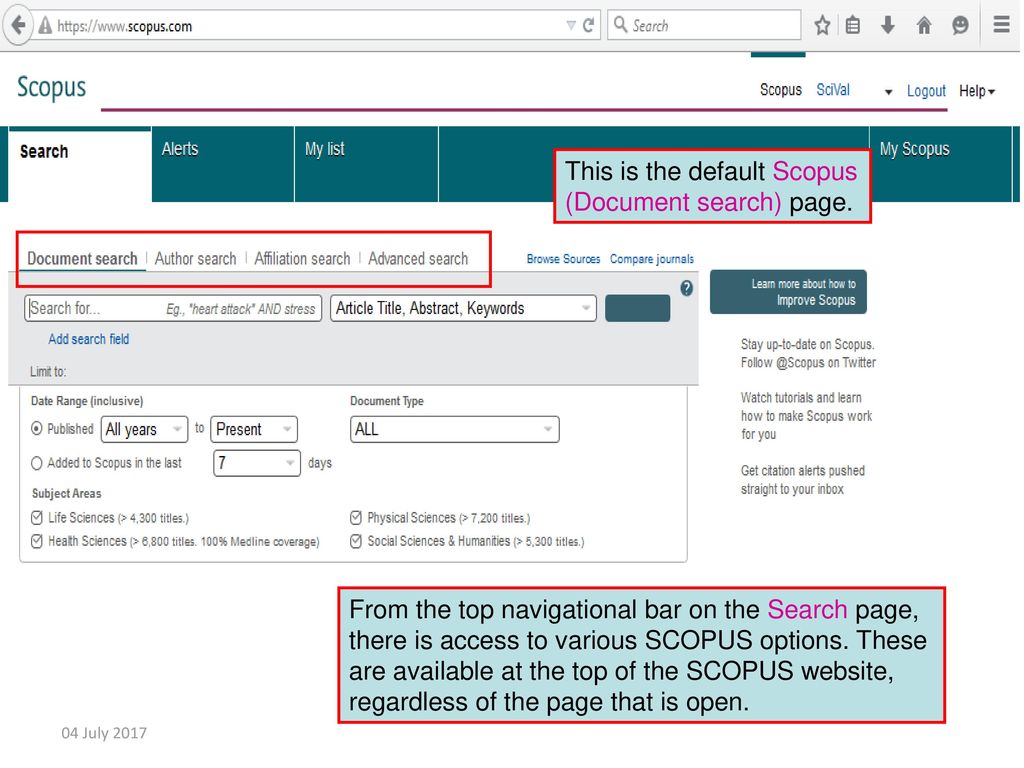The height and width of the screenshot is (768, 1024).
Task: Click Watch tutorials and learn text
Action: click(x=801, y=398)
